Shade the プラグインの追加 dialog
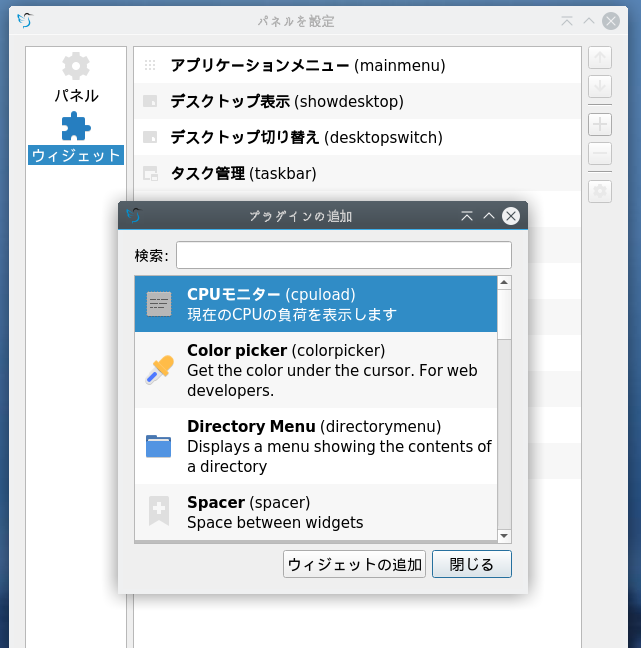The width and height of the screenshot is (641, 648). tap(467, 216)
